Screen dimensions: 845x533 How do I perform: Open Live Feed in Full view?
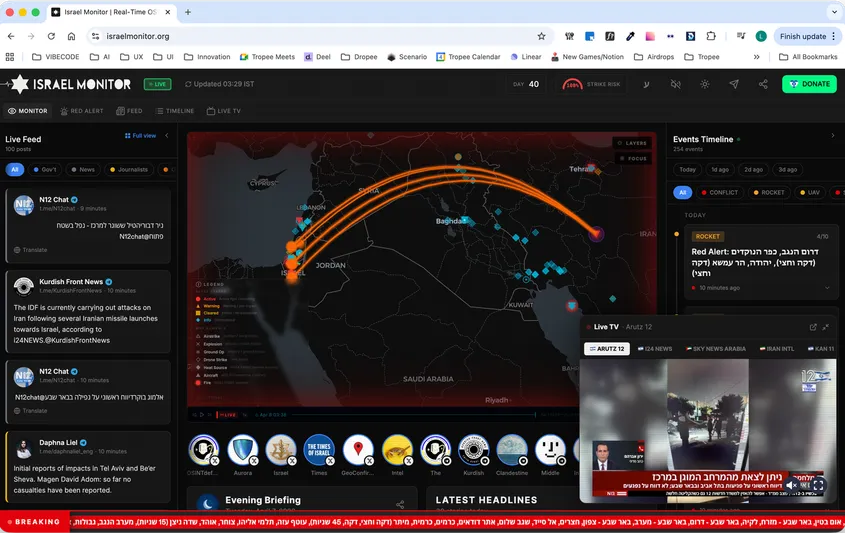[x=141, y=136]
